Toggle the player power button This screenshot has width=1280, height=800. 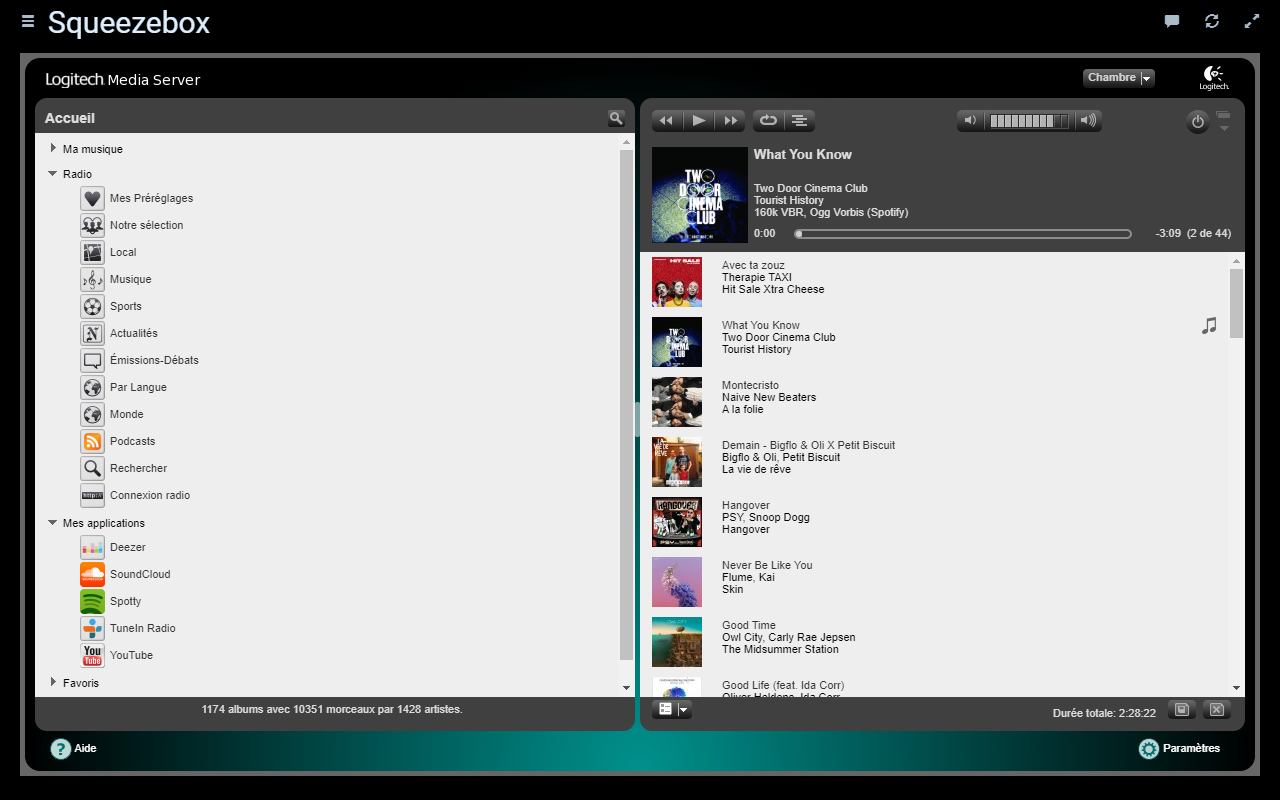[x=1198, y=122]
